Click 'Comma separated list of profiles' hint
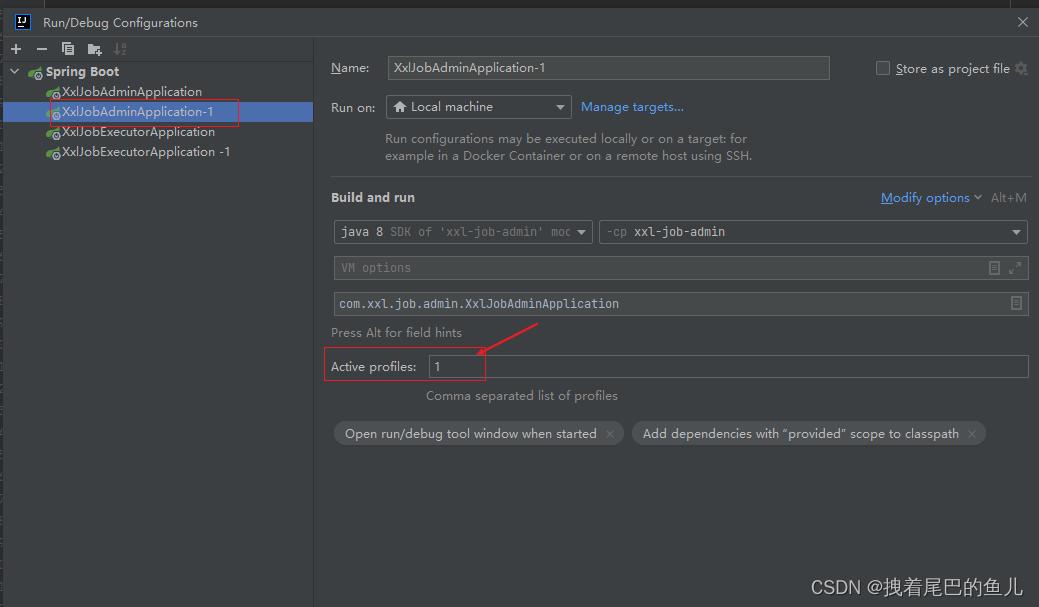This screenshot has width=1039, height=607. click(521, 396)
